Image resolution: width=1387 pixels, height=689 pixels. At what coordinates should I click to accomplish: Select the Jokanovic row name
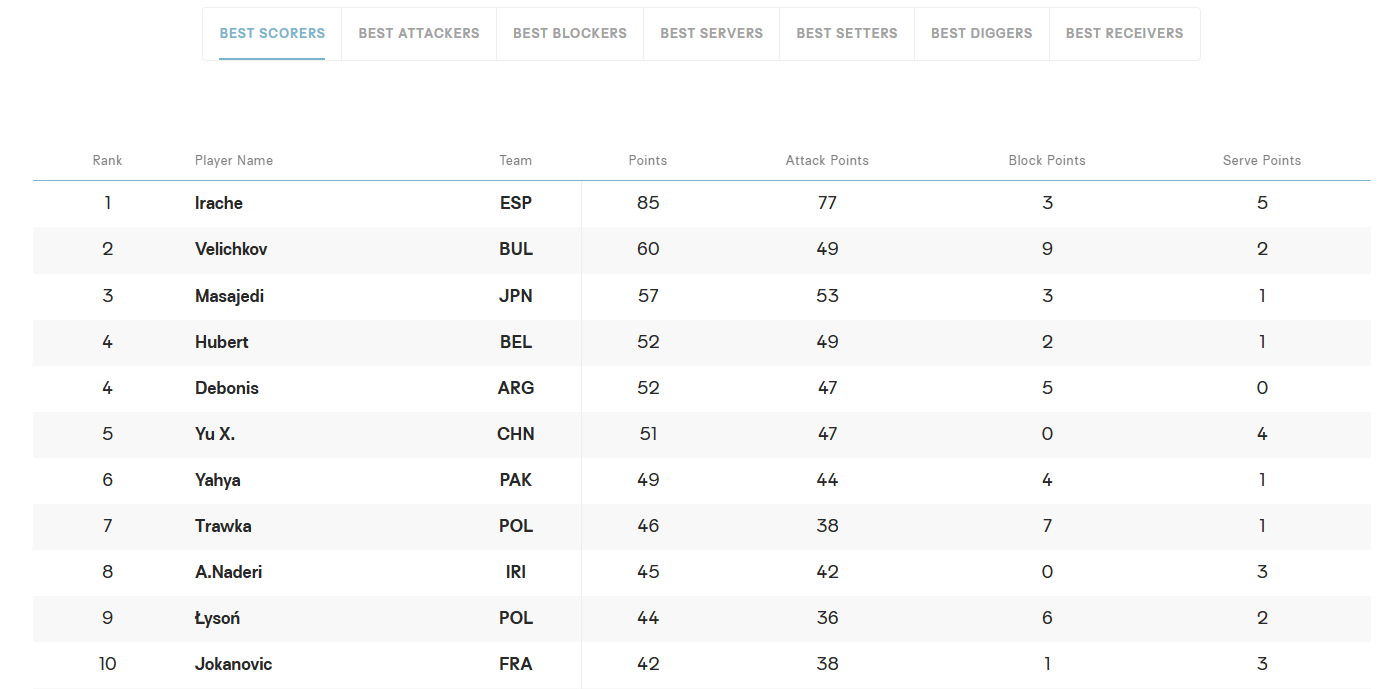(x=233, y=664)
